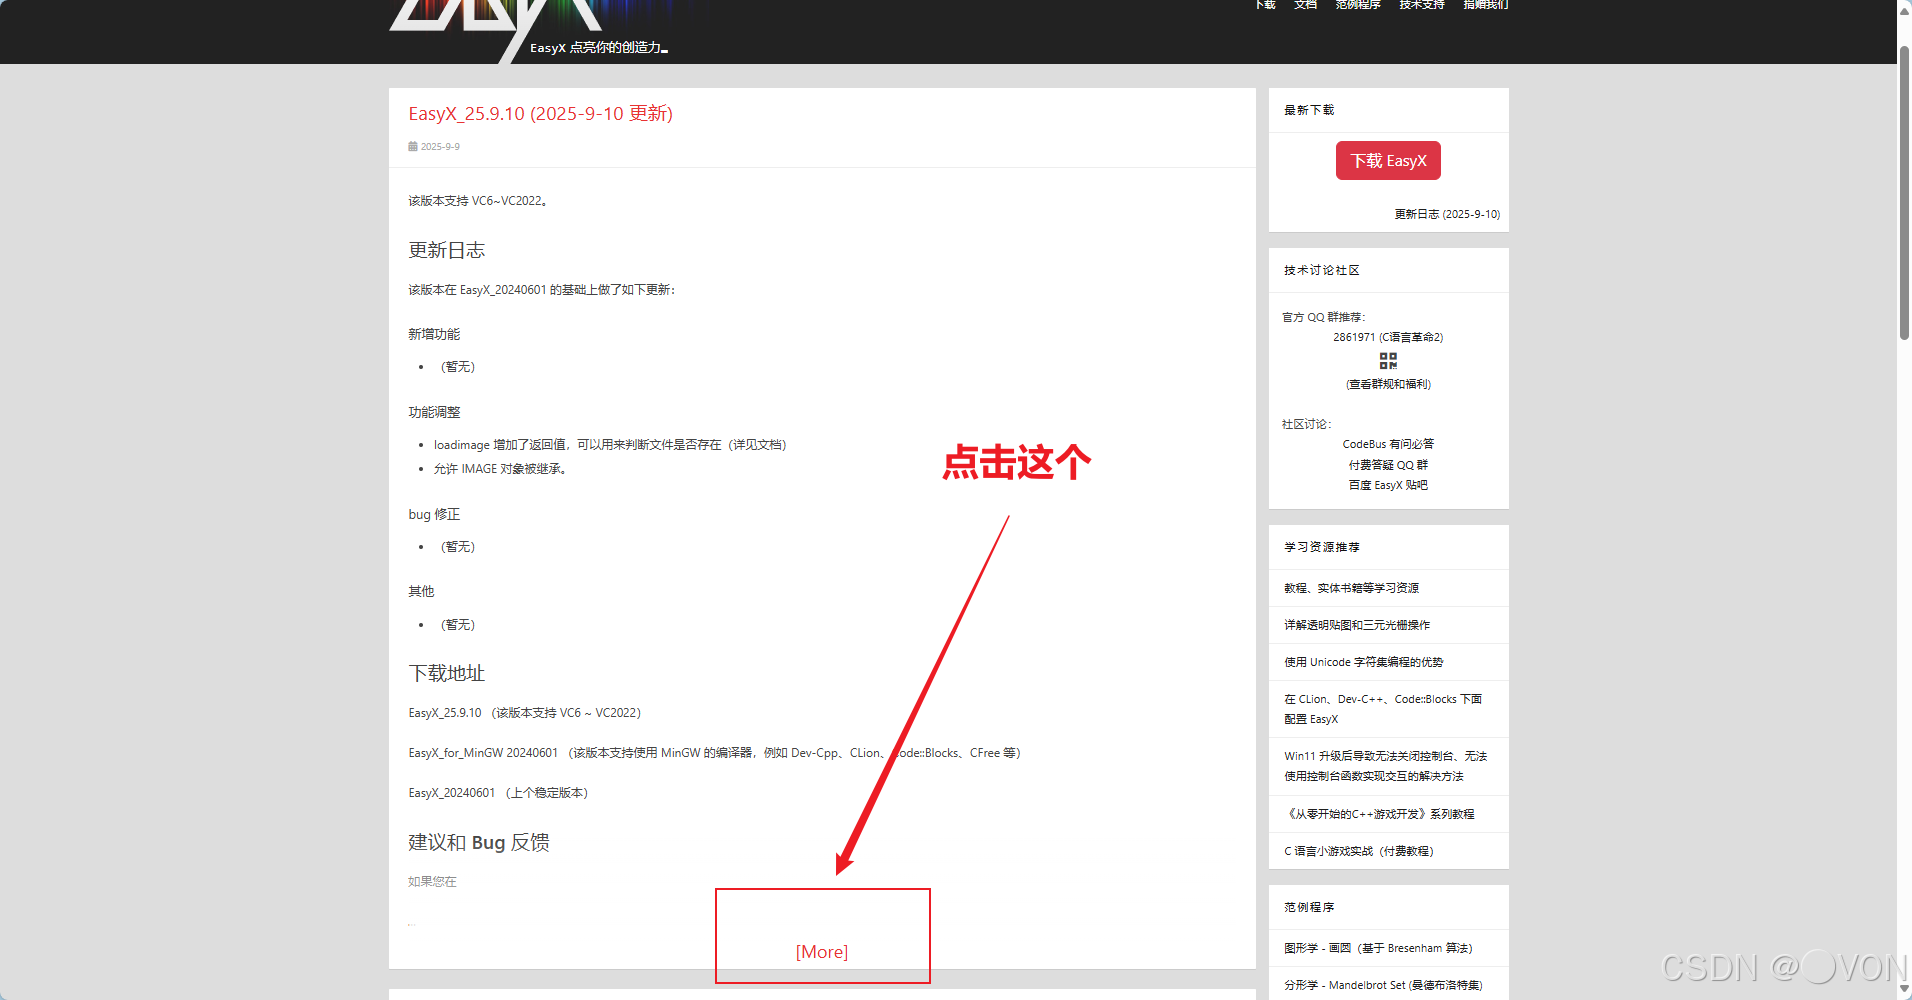This screenshot has height=1000, width=1912.
Task: Open 百度 EasyX 贴吧 link
Action: point(1388,485)
